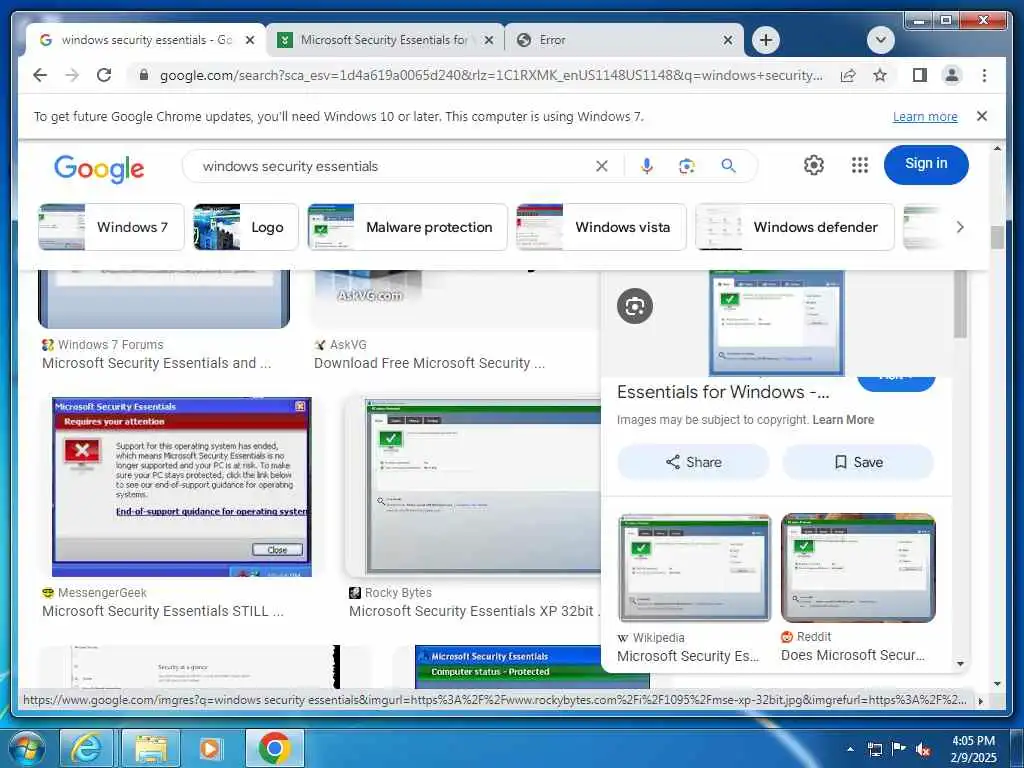The width and height of the screenshot is (1024, 768).
Task: Open Microsoft Security Essentials STILL result link
Action: coord(163,611)
